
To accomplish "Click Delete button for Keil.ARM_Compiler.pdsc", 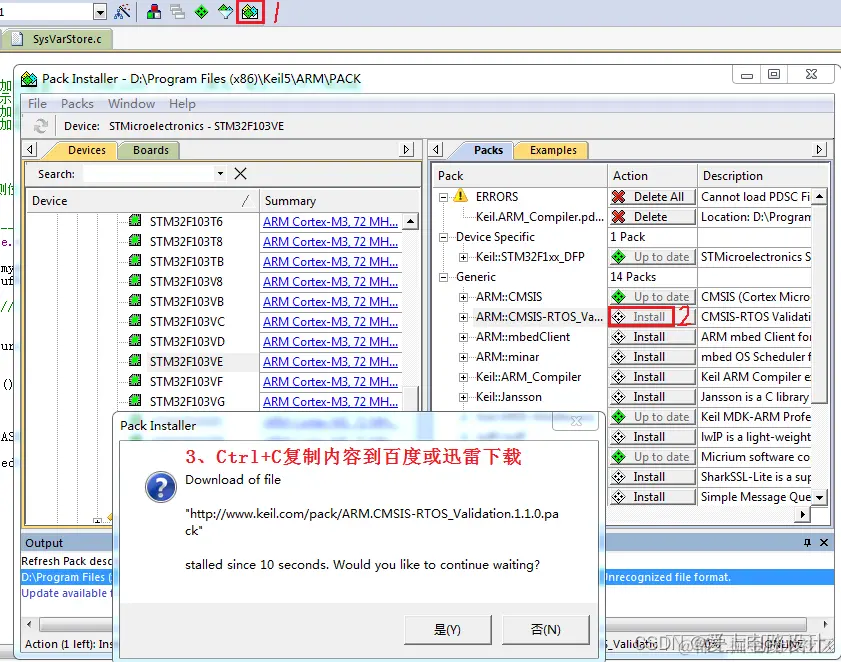I will (x=652, y=217).
